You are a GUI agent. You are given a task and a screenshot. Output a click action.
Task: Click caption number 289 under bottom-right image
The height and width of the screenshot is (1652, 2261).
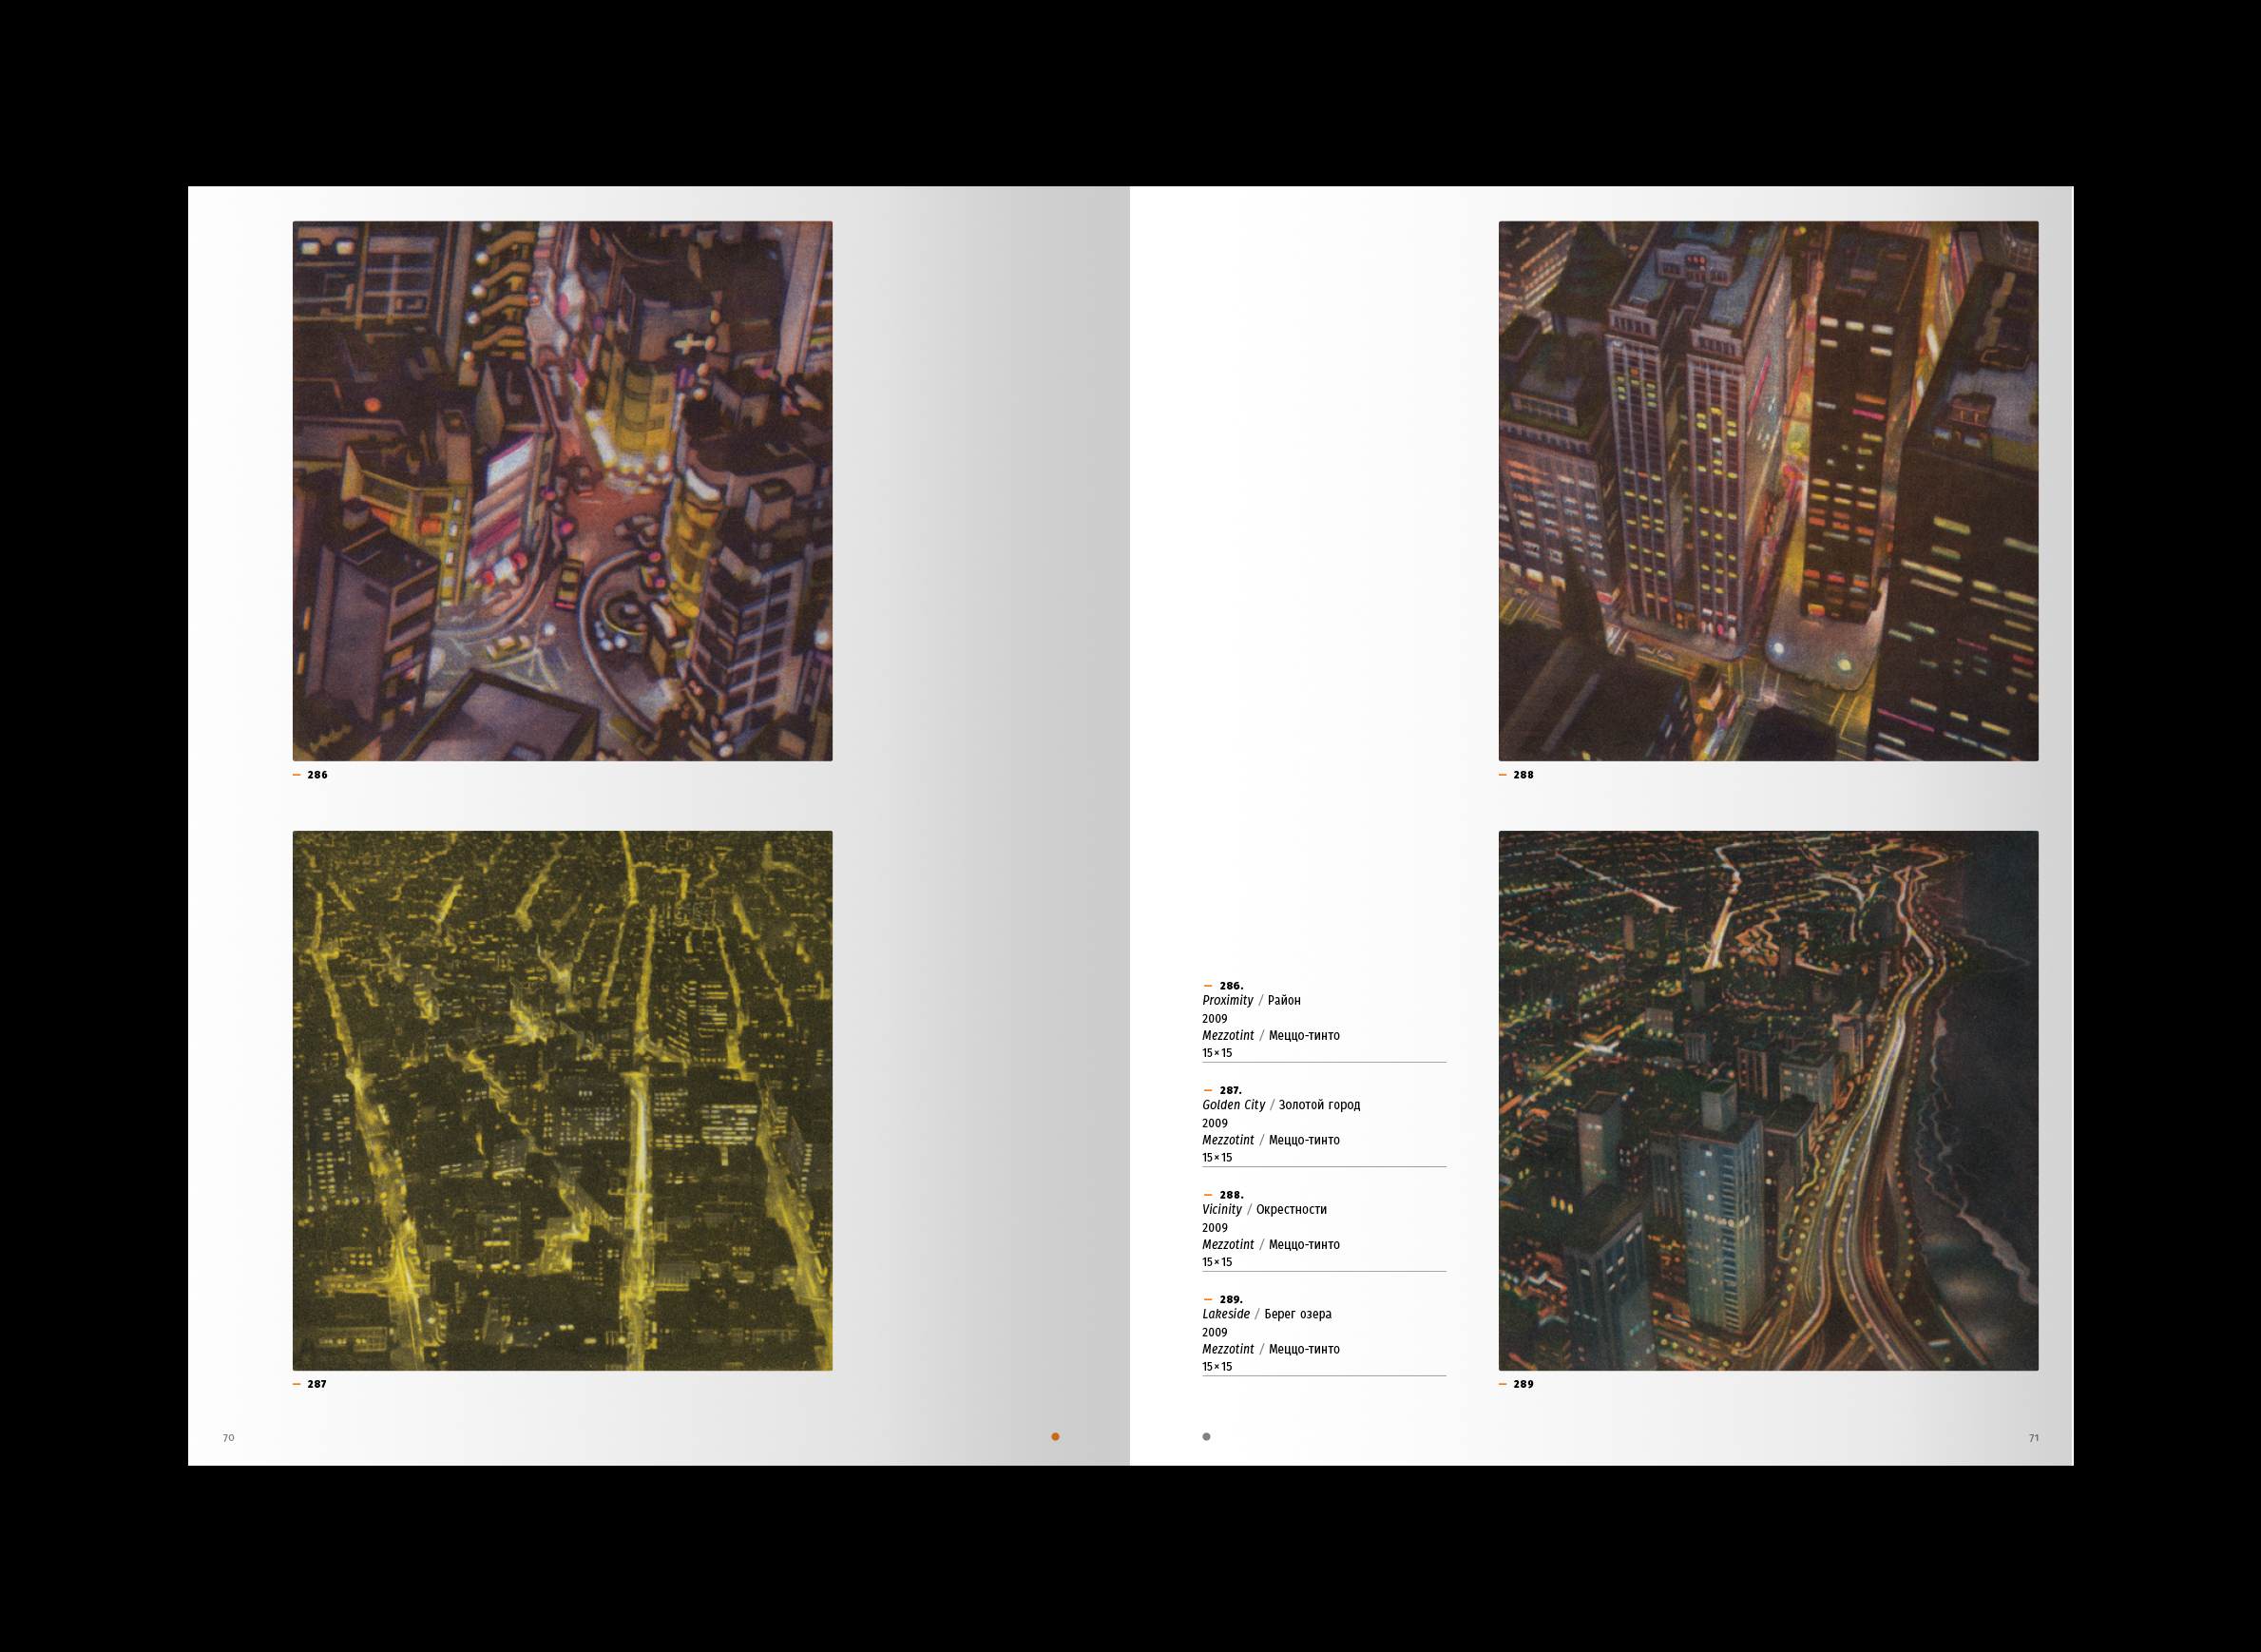click(x=1523, y=1384)
